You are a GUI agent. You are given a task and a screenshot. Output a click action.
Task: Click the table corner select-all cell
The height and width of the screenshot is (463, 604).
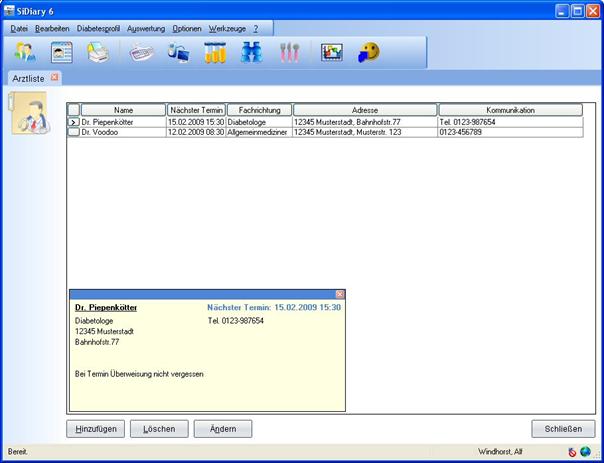click(x=74, y=110)
